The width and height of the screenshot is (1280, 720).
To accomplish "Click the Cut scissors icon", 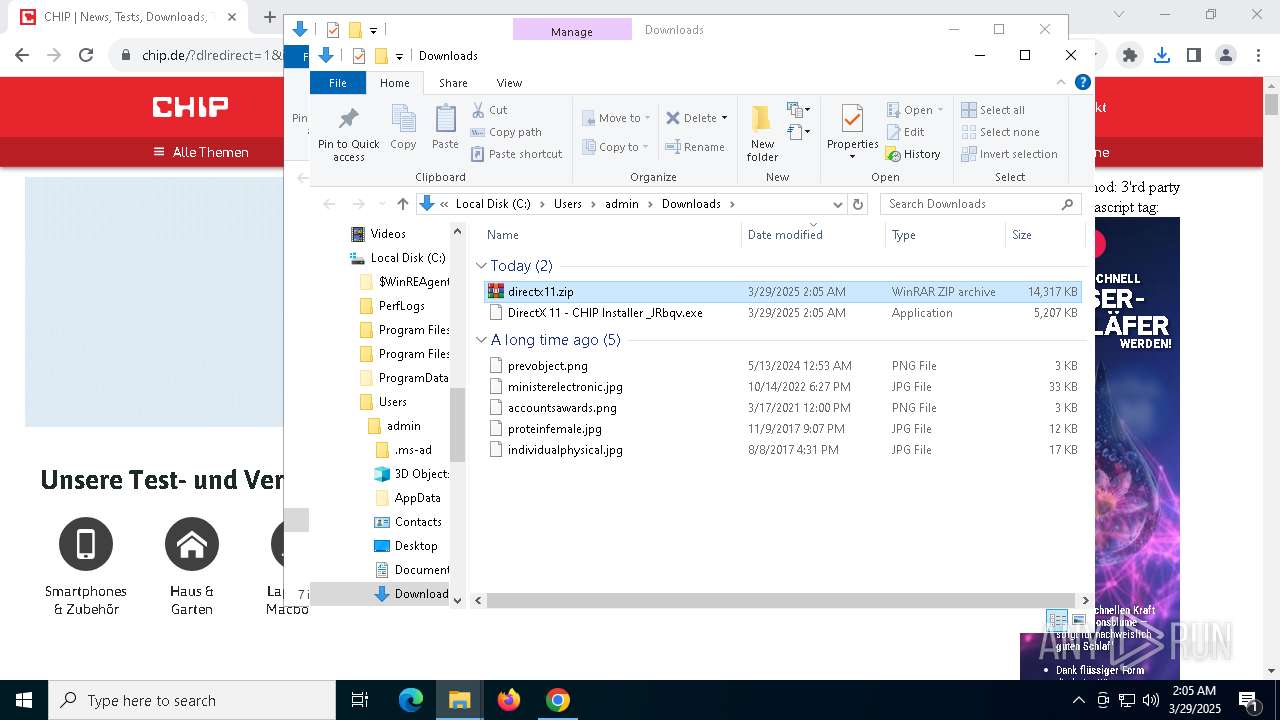I will [x=478, y=110].
